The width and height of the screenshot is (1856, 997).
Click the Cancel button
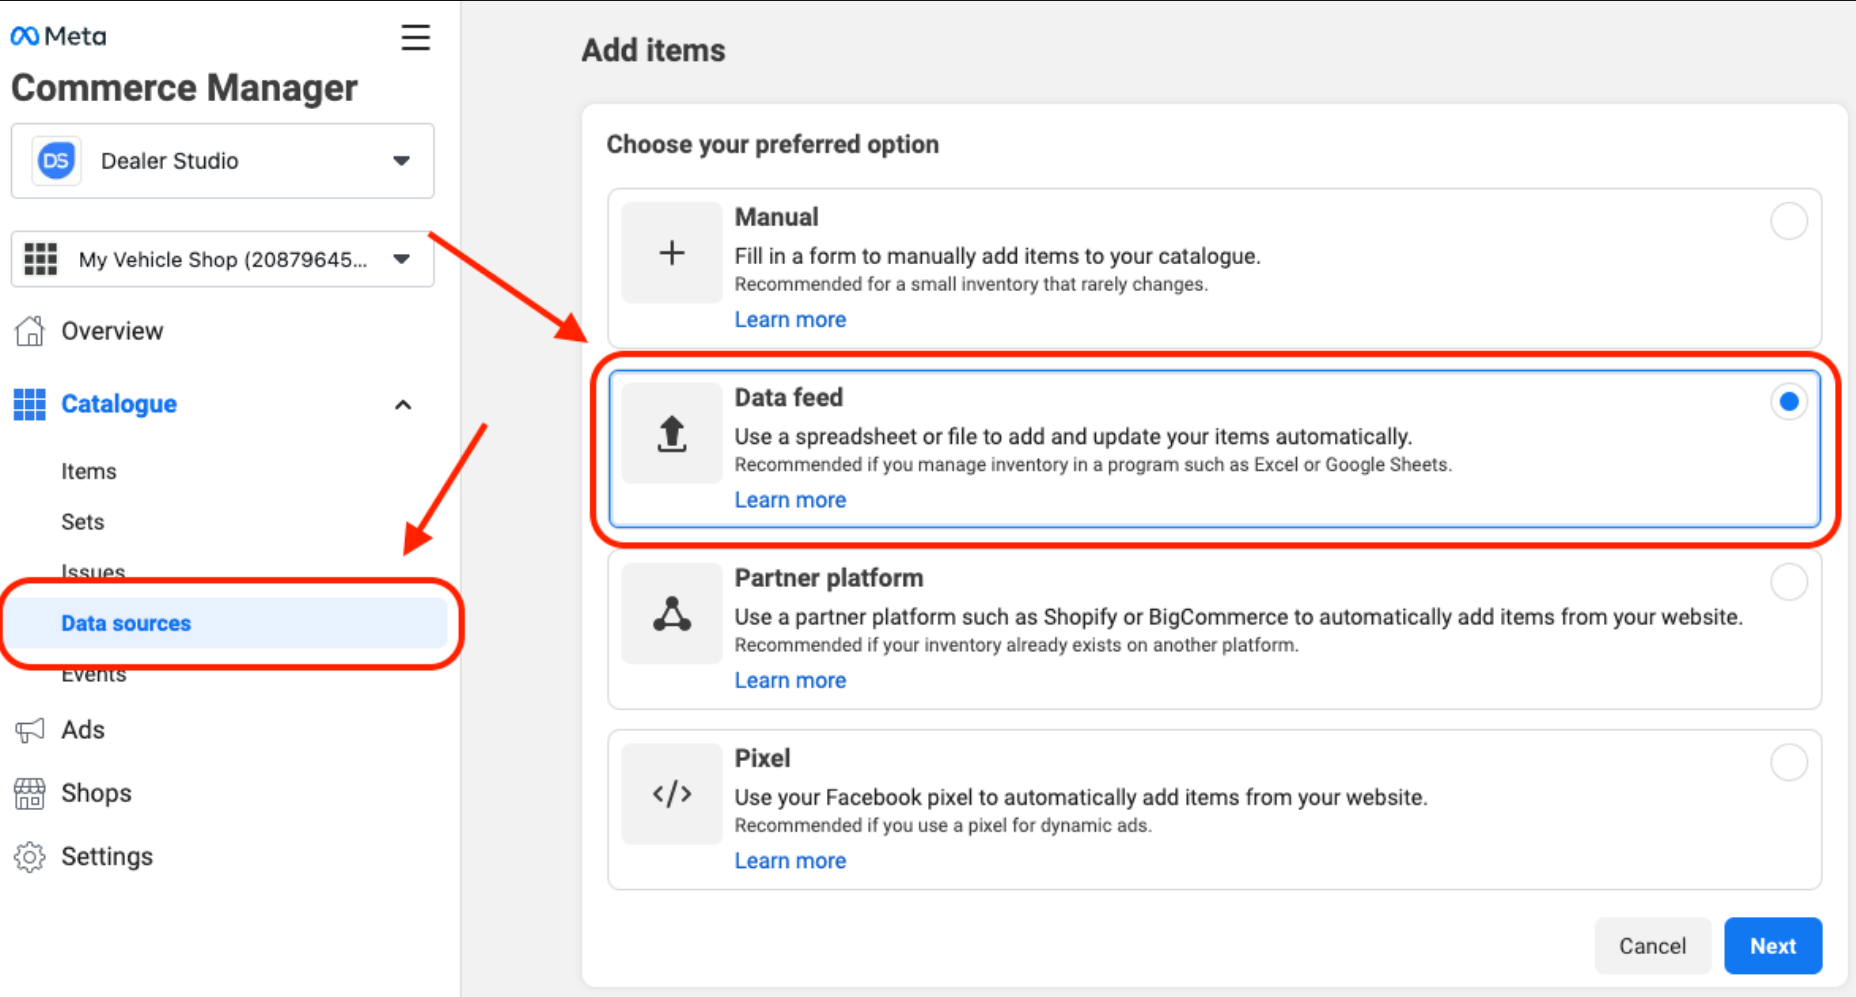point(1652,946)
